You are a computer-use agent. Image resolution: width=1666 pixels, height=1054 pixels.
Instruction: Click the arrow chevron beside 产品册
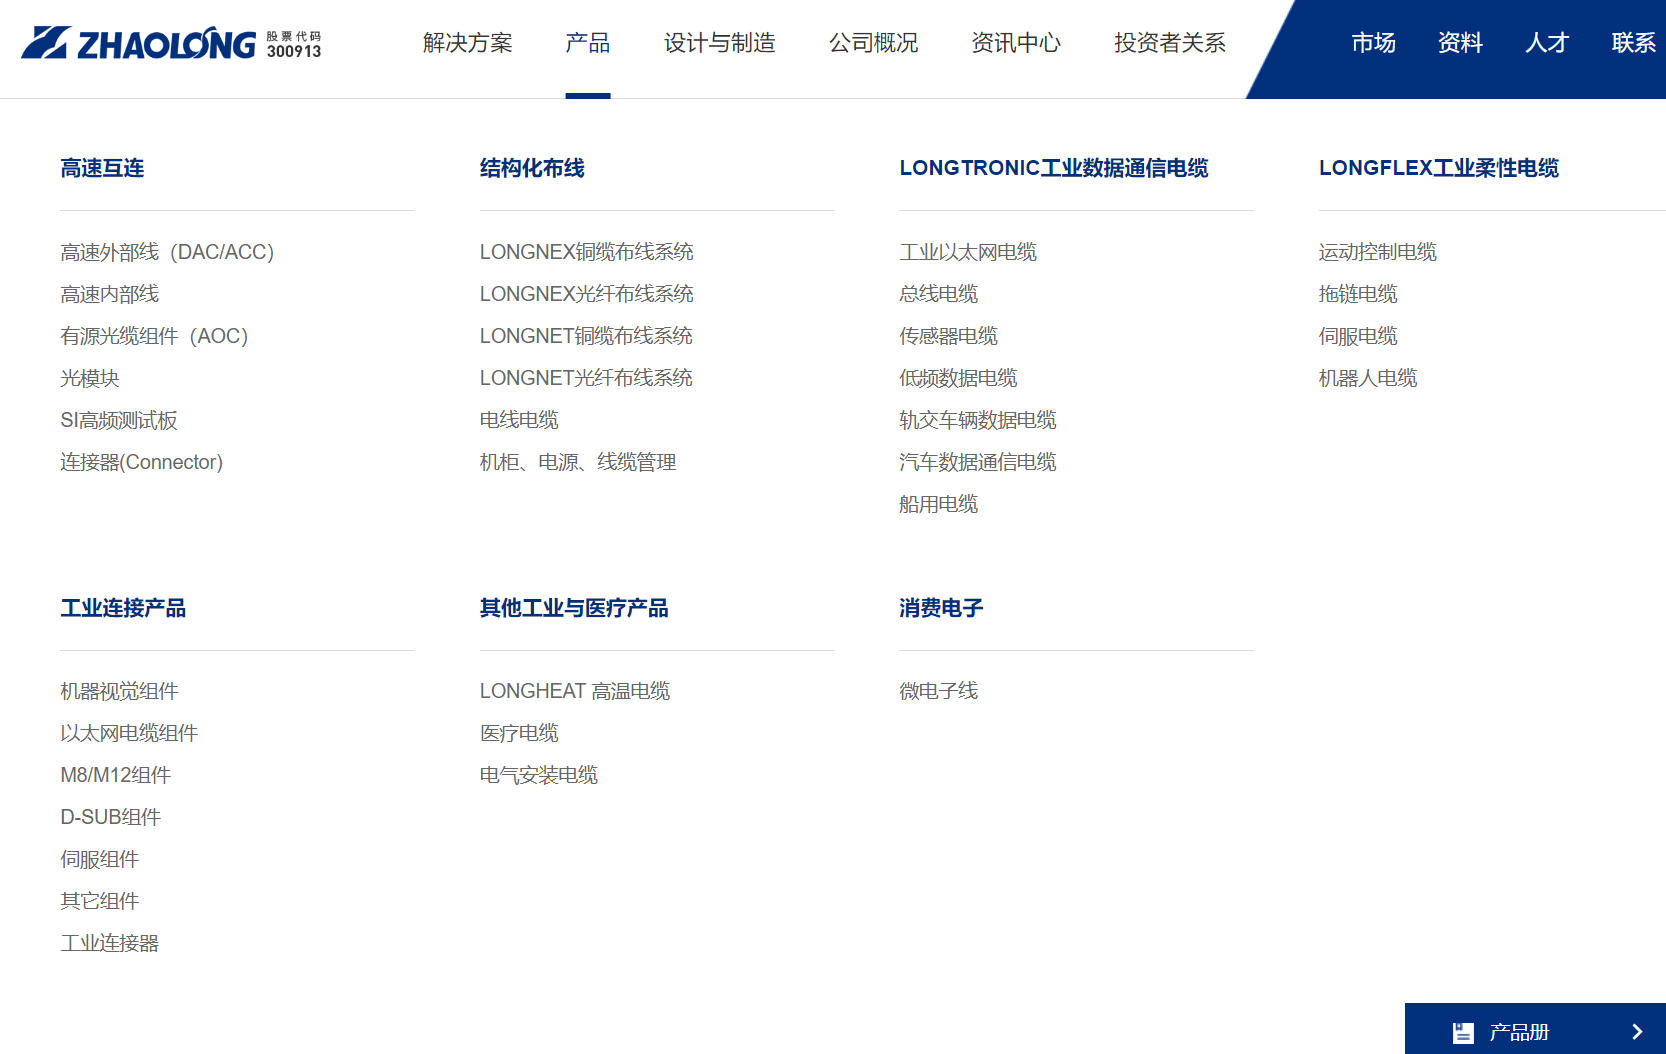[x=1636, y=1032]
